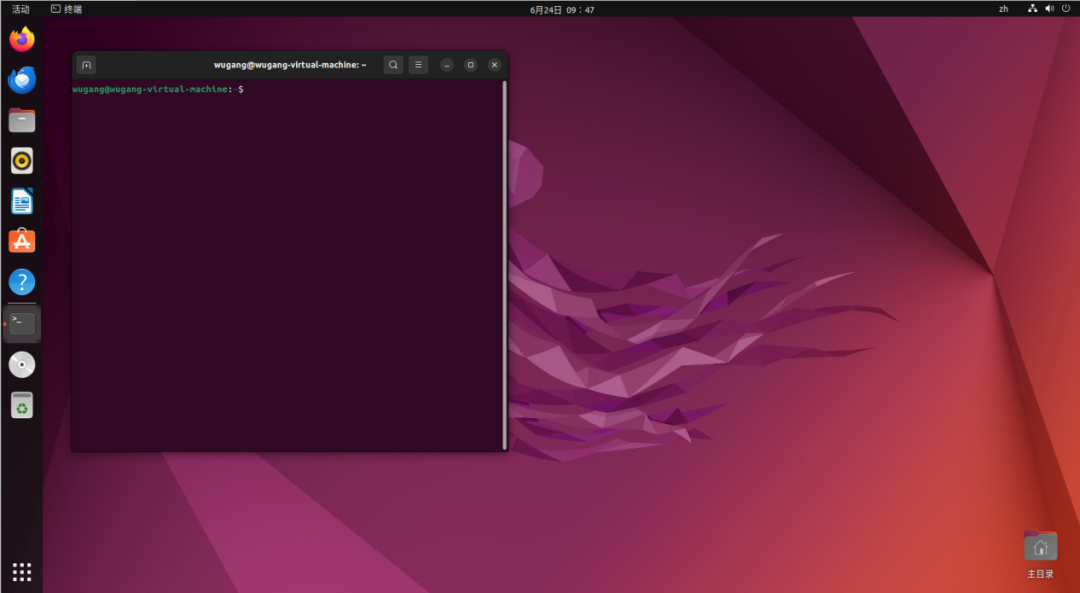Select the Terminal icon in the dock

(22, 324)
